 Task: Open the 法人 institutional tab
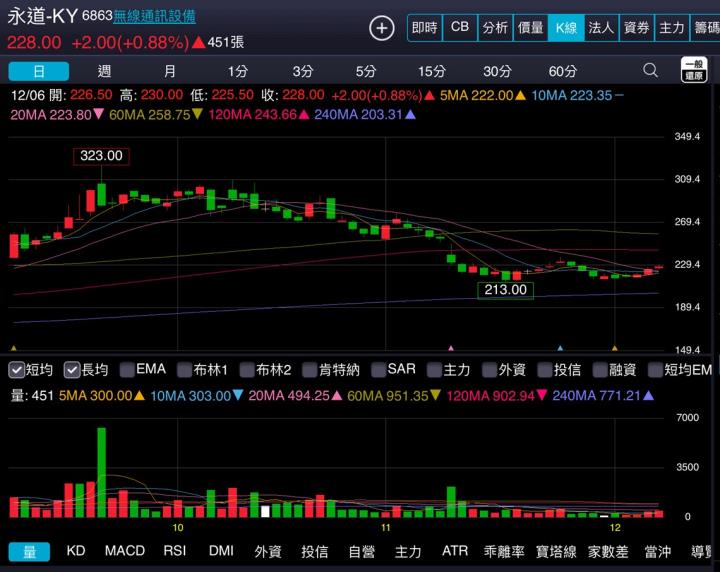[x=601, y=28]
